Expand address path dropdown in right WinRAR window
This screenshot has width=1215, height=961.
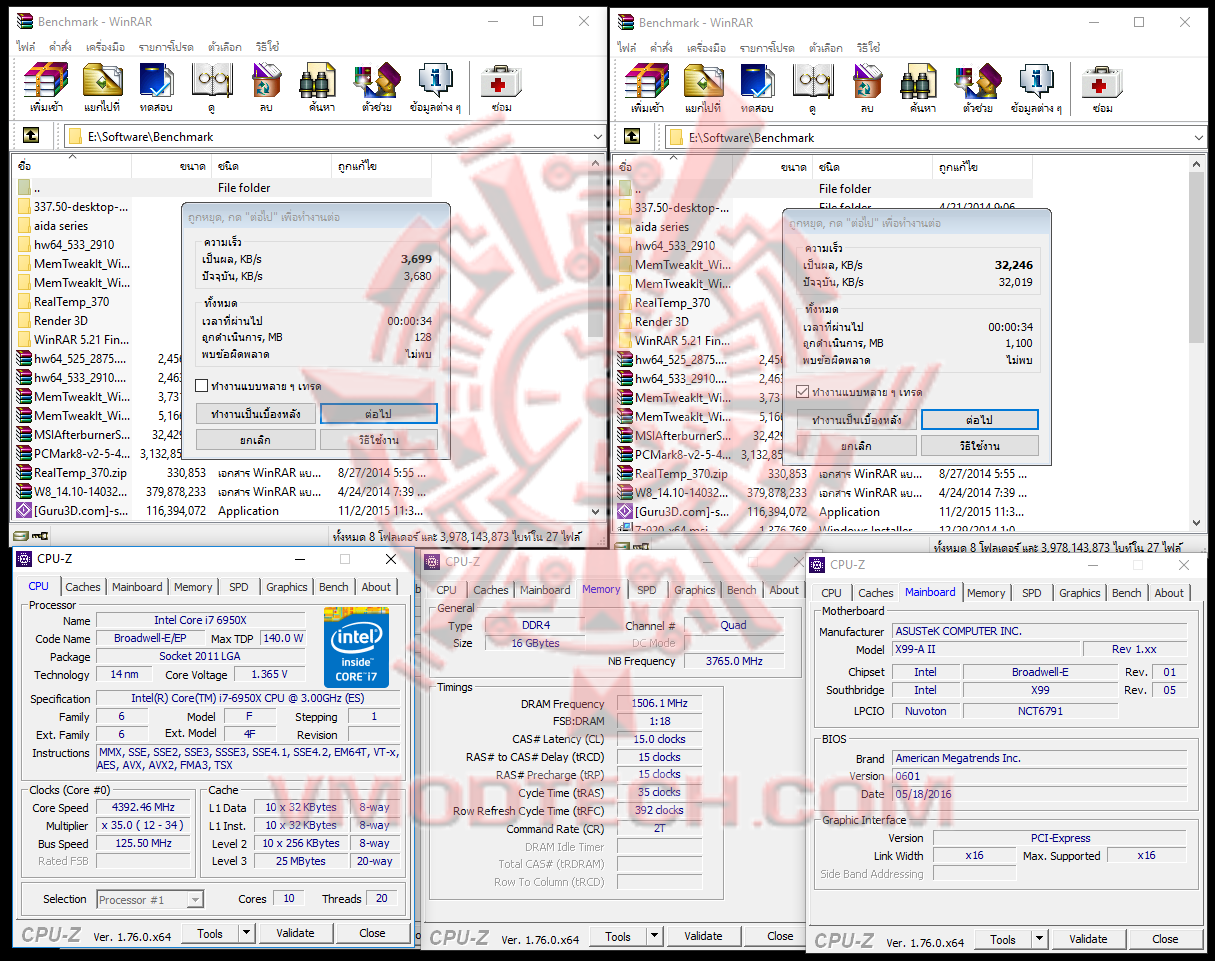pos(1198,137)
